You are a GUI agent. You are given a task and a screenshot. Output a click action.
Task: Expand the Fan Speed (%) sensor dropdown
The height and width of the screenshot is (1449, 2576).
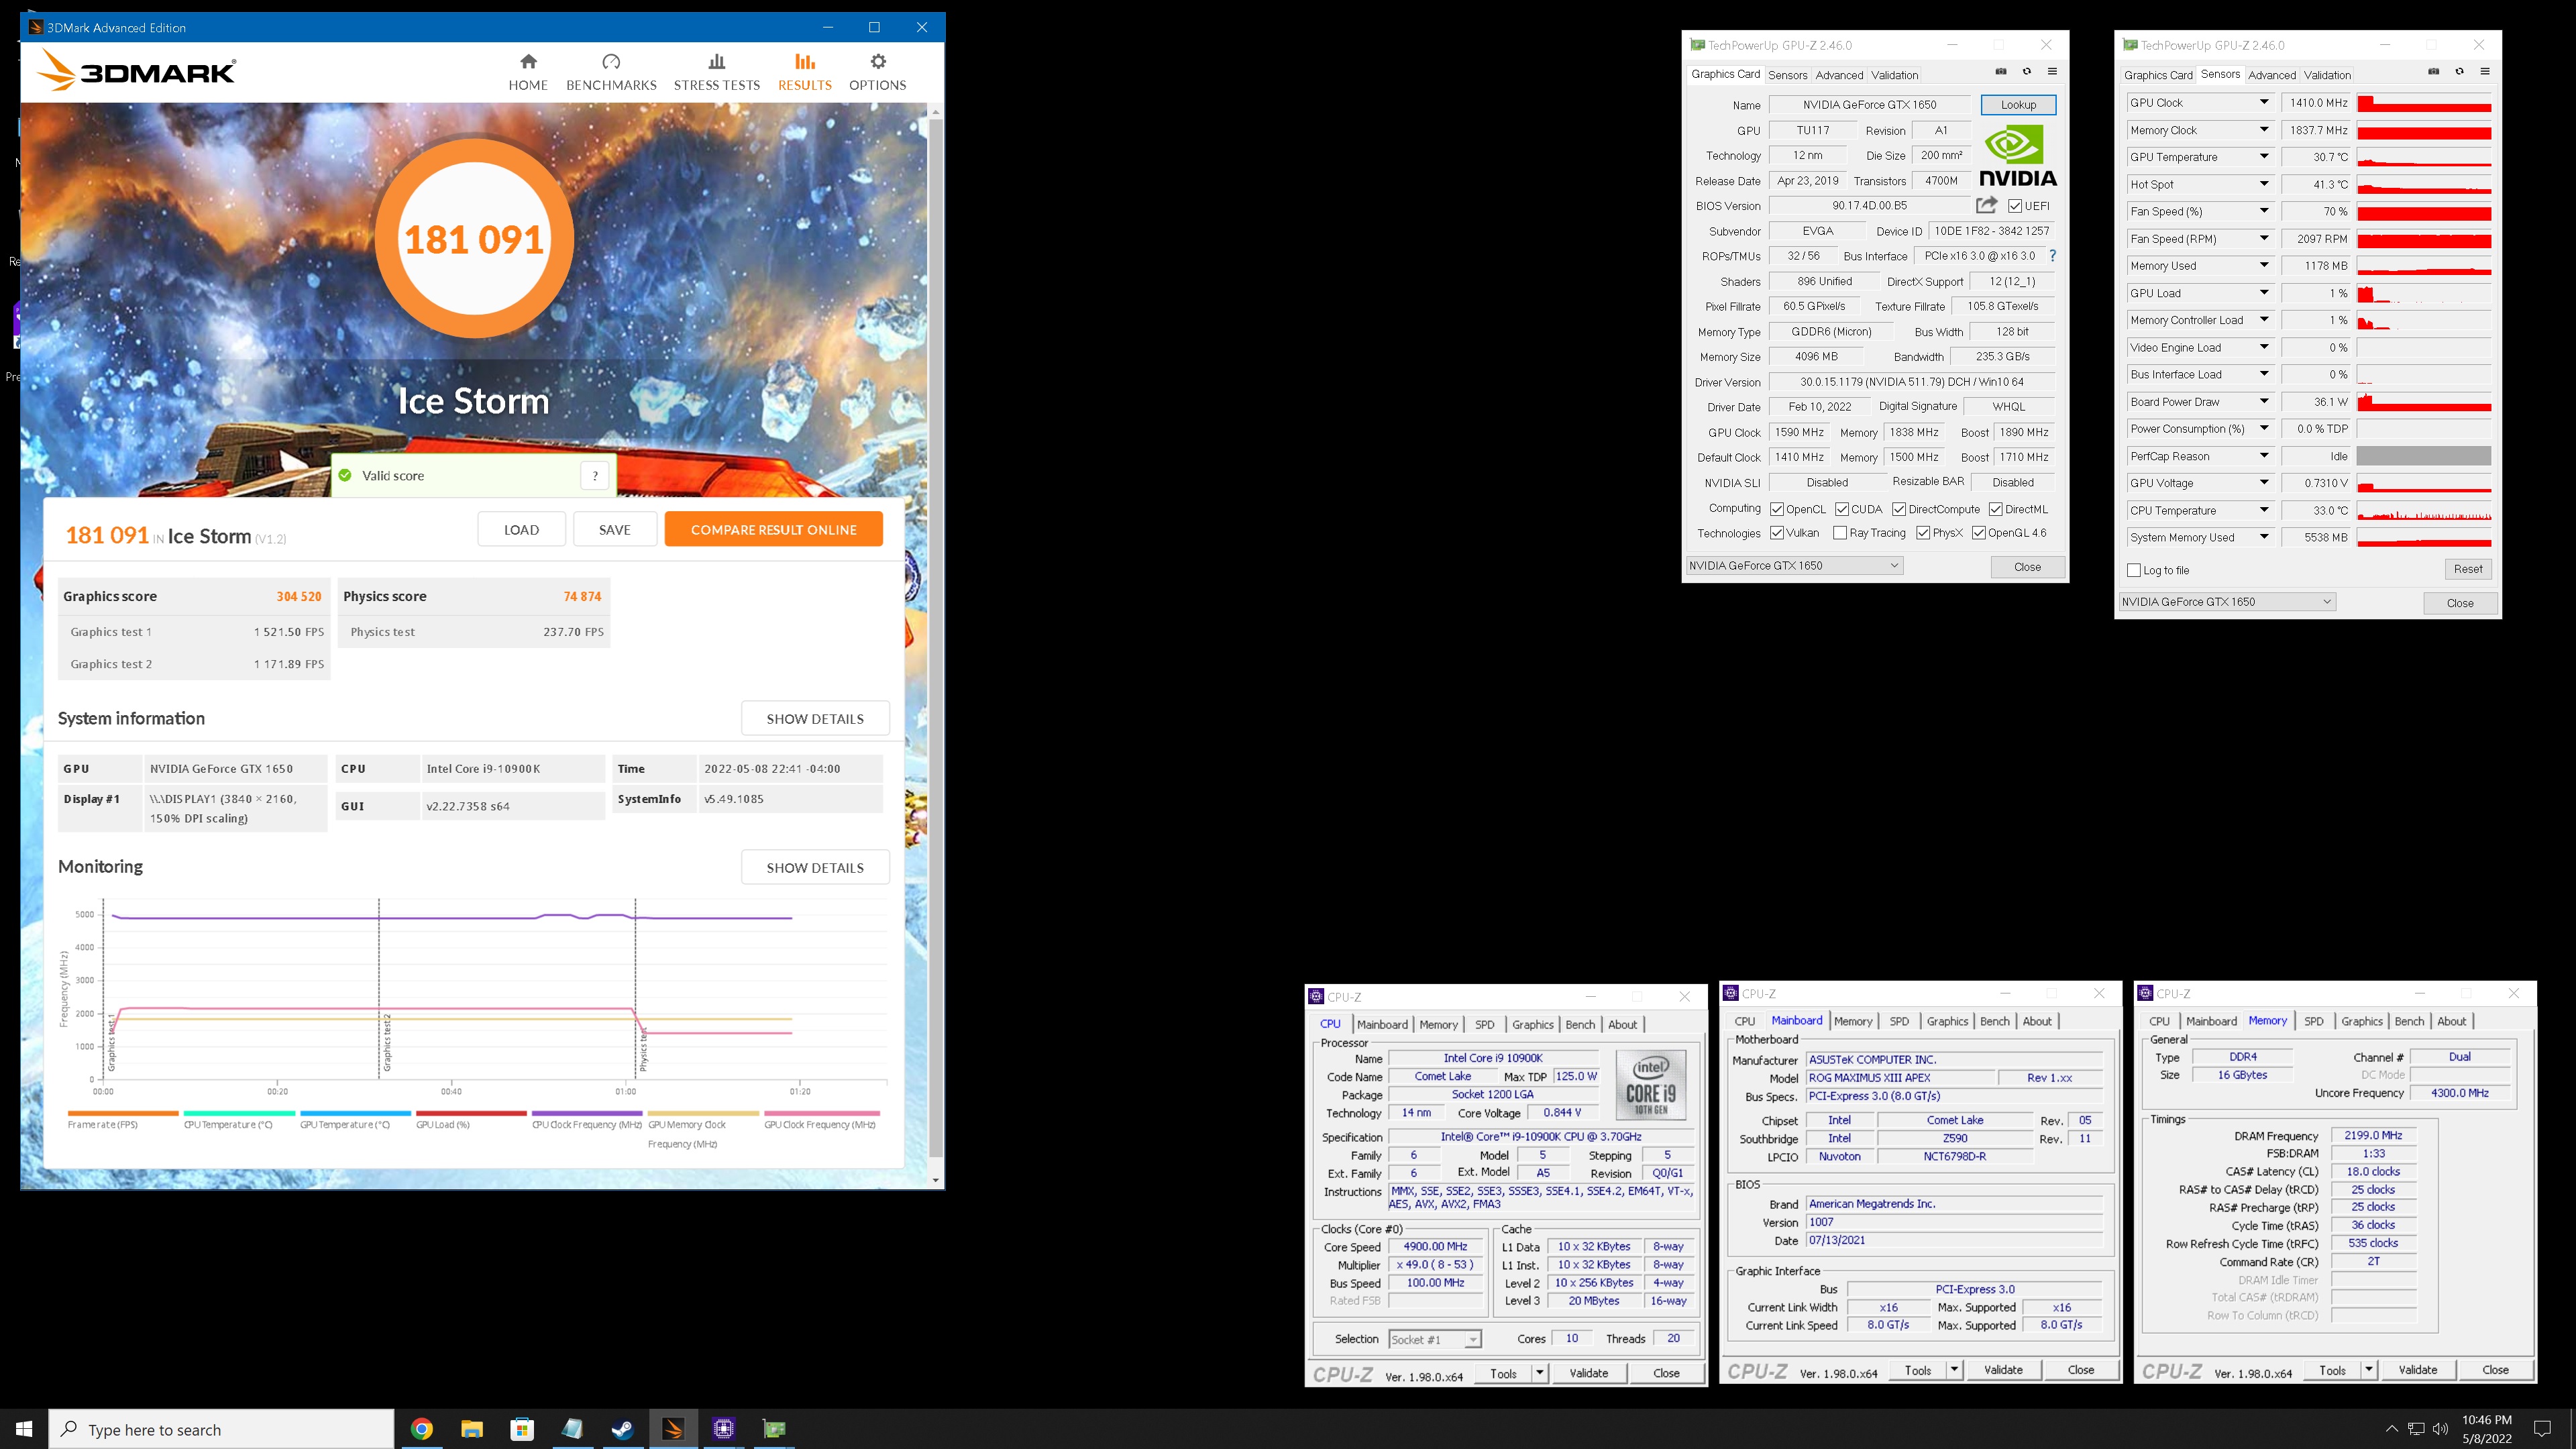(2264, 211)
